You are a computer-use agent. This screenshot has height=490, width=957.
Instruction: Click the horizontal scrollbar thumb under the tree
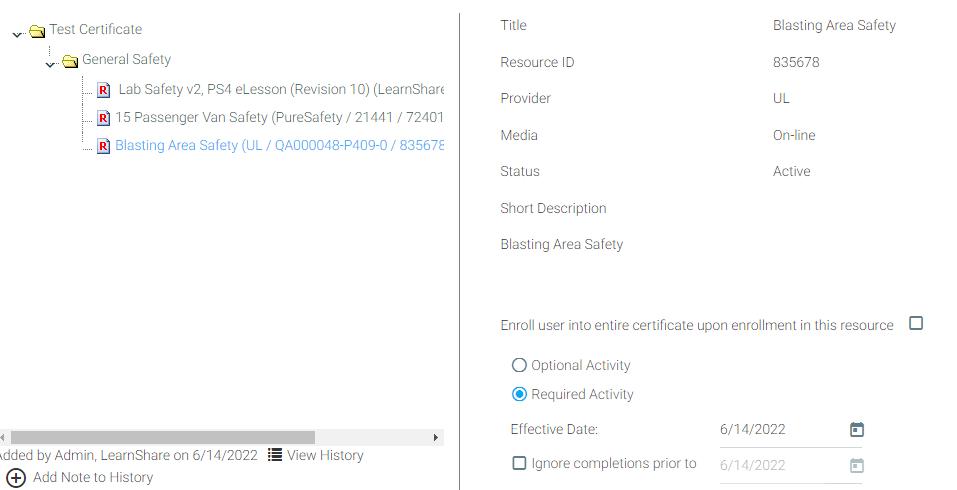(x=162, y=438)
